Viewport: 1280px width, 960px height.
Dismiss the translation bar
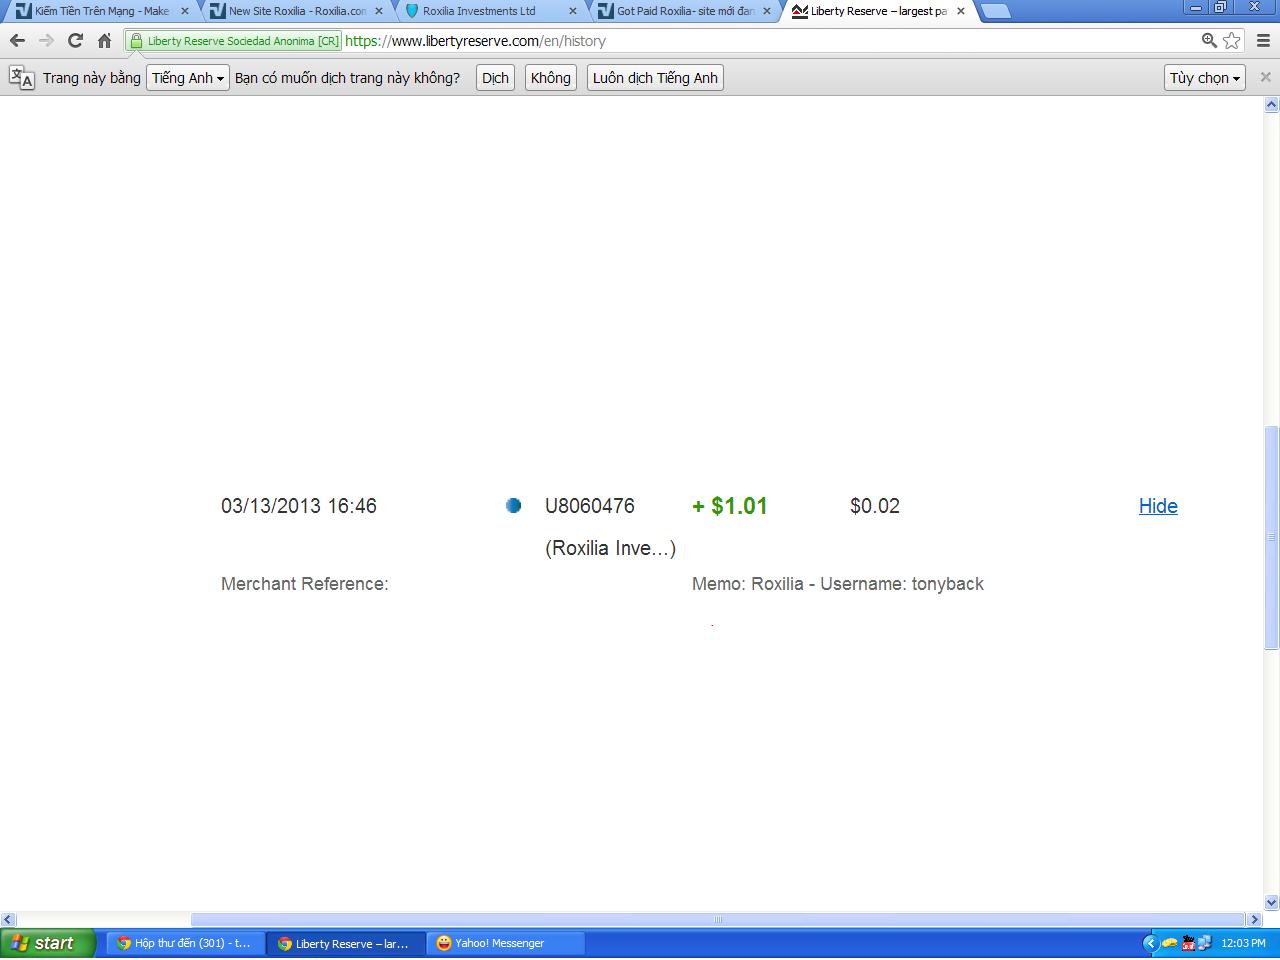(x=1265, y=77)
